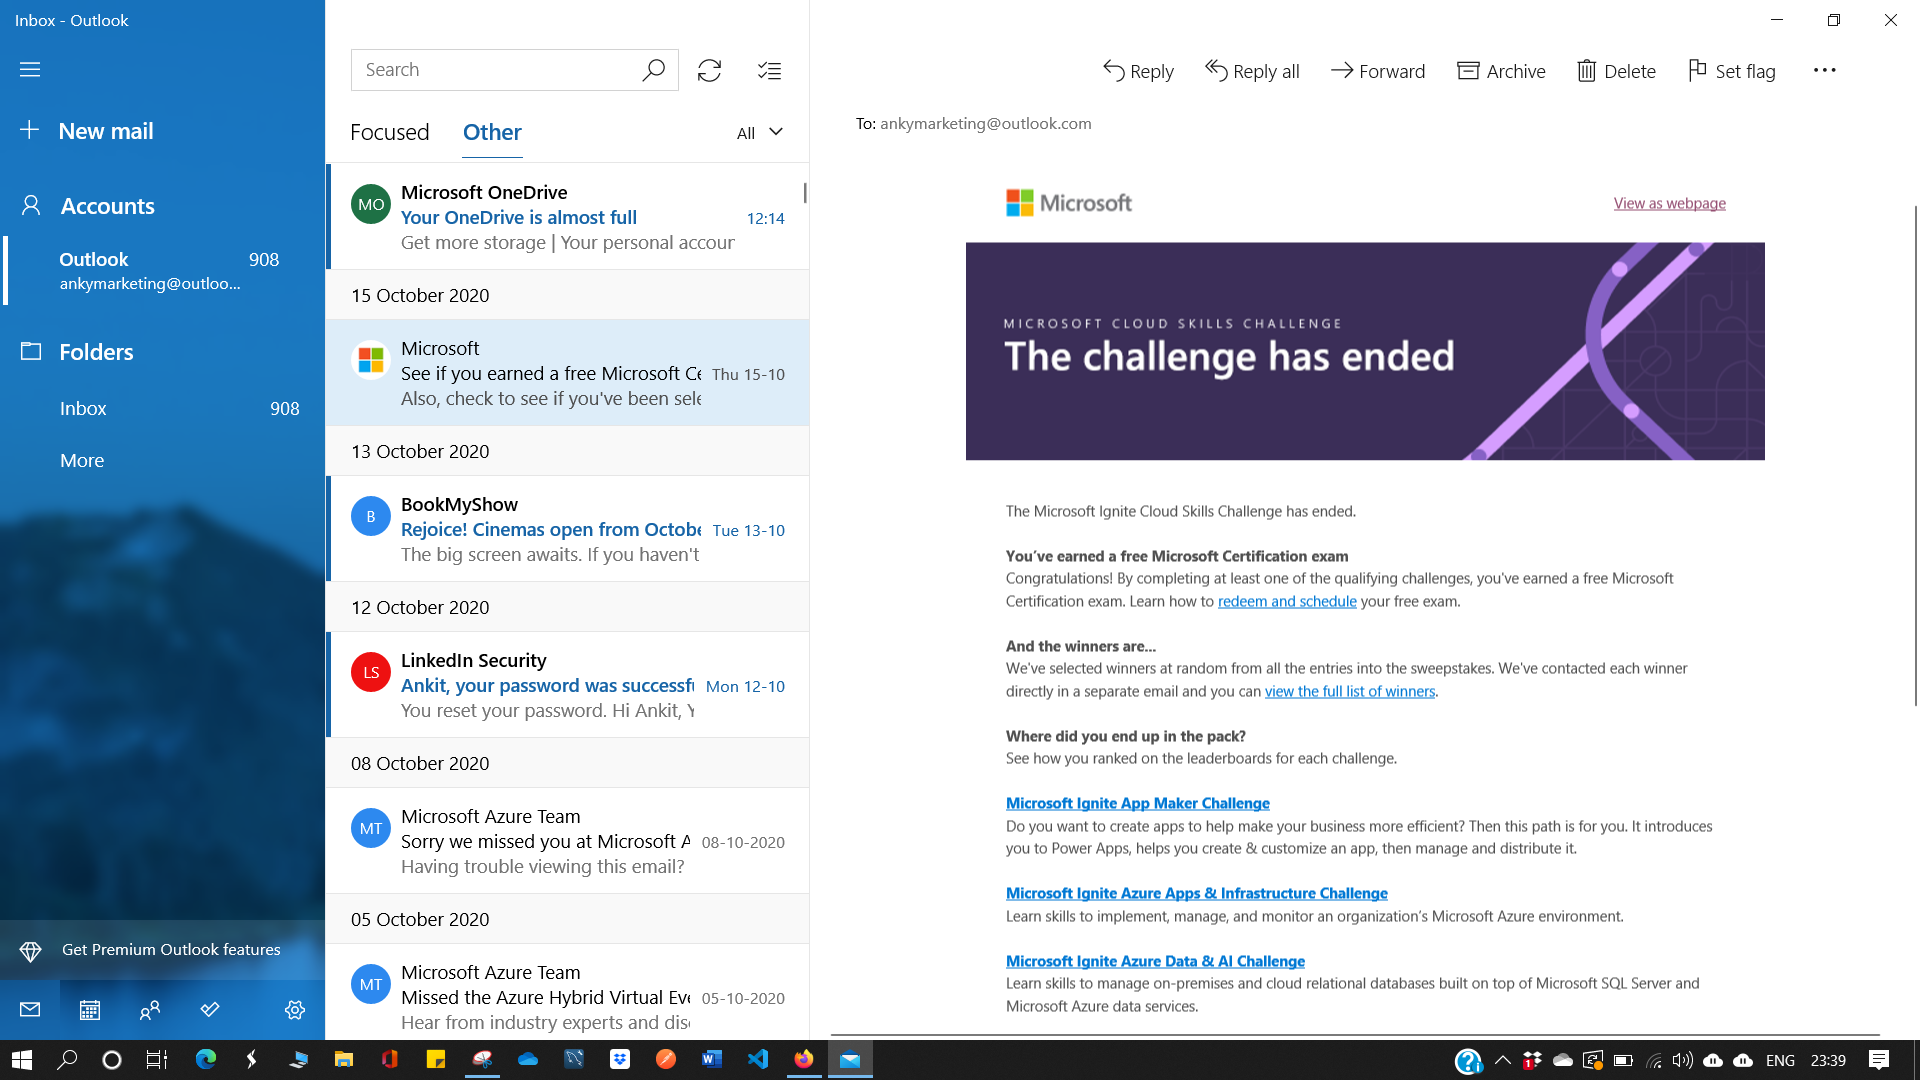The width and height of the screenshot is (1920, 1080).
Task: Open the People contacts icon
Action: click(150, 1010)
